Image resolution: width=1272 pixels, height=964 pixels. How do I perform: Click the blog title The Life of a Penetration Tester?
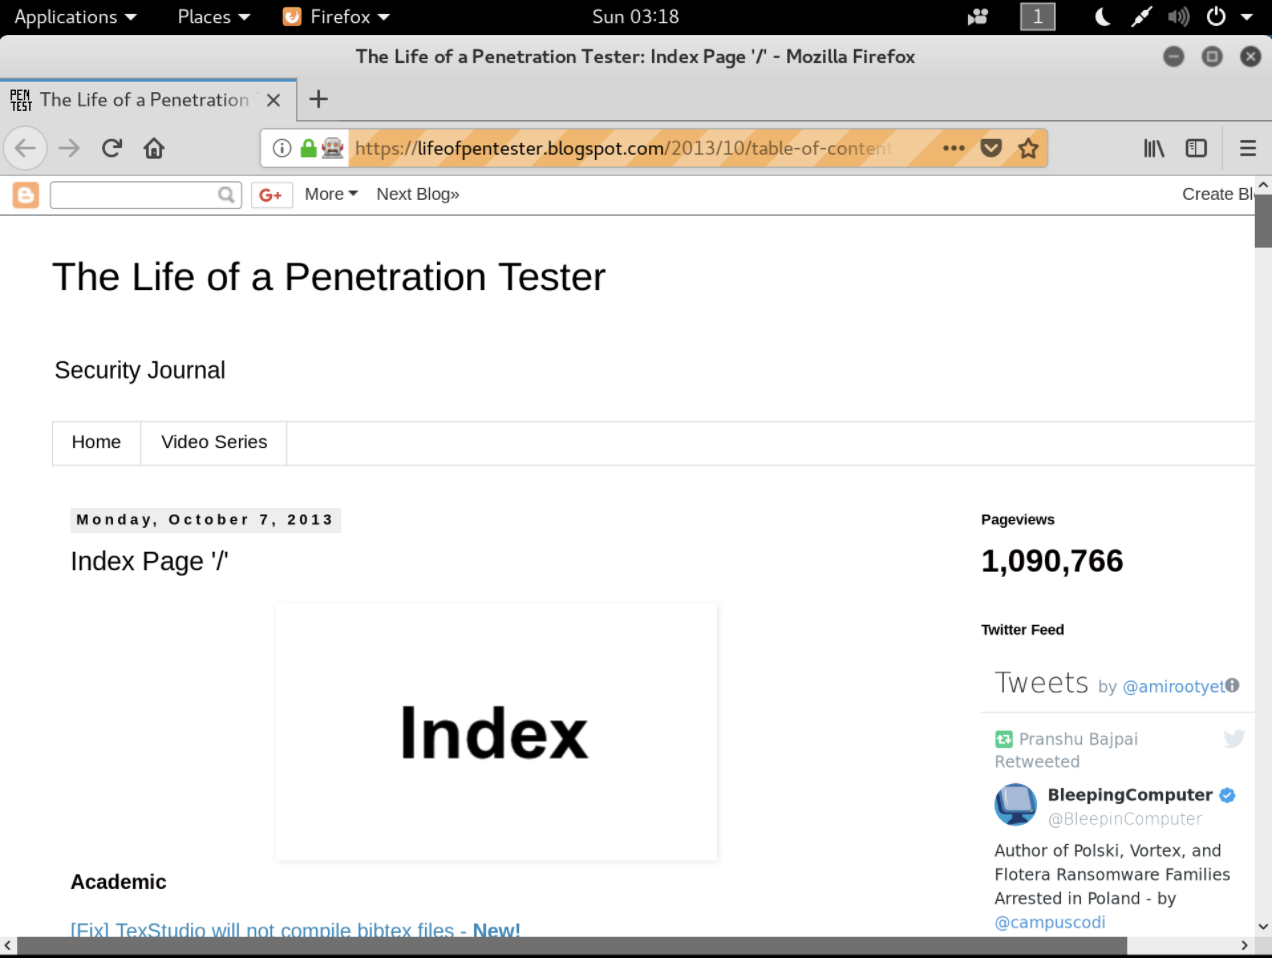[x=329, y=277]
